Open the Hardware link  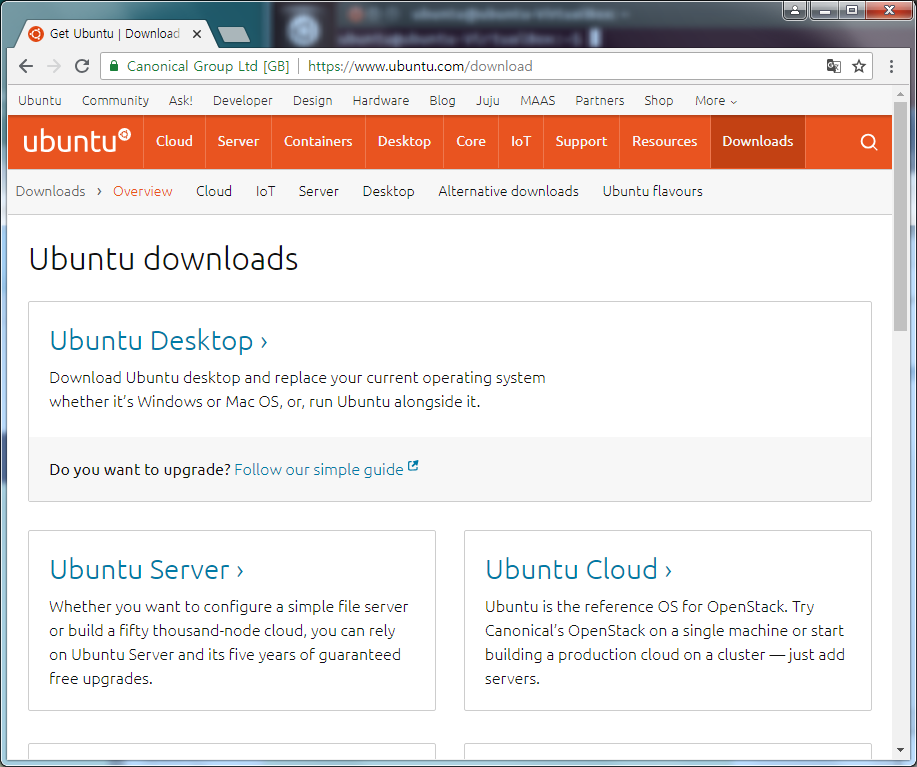click(x=381, y=101)
